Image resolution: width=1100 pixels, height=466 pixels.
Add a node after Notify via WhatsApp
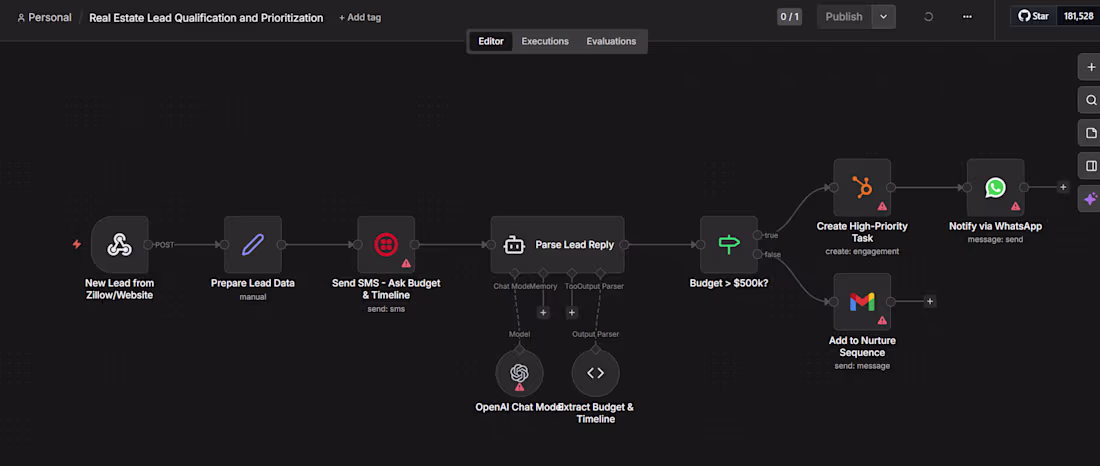(x=1063, y=187)
